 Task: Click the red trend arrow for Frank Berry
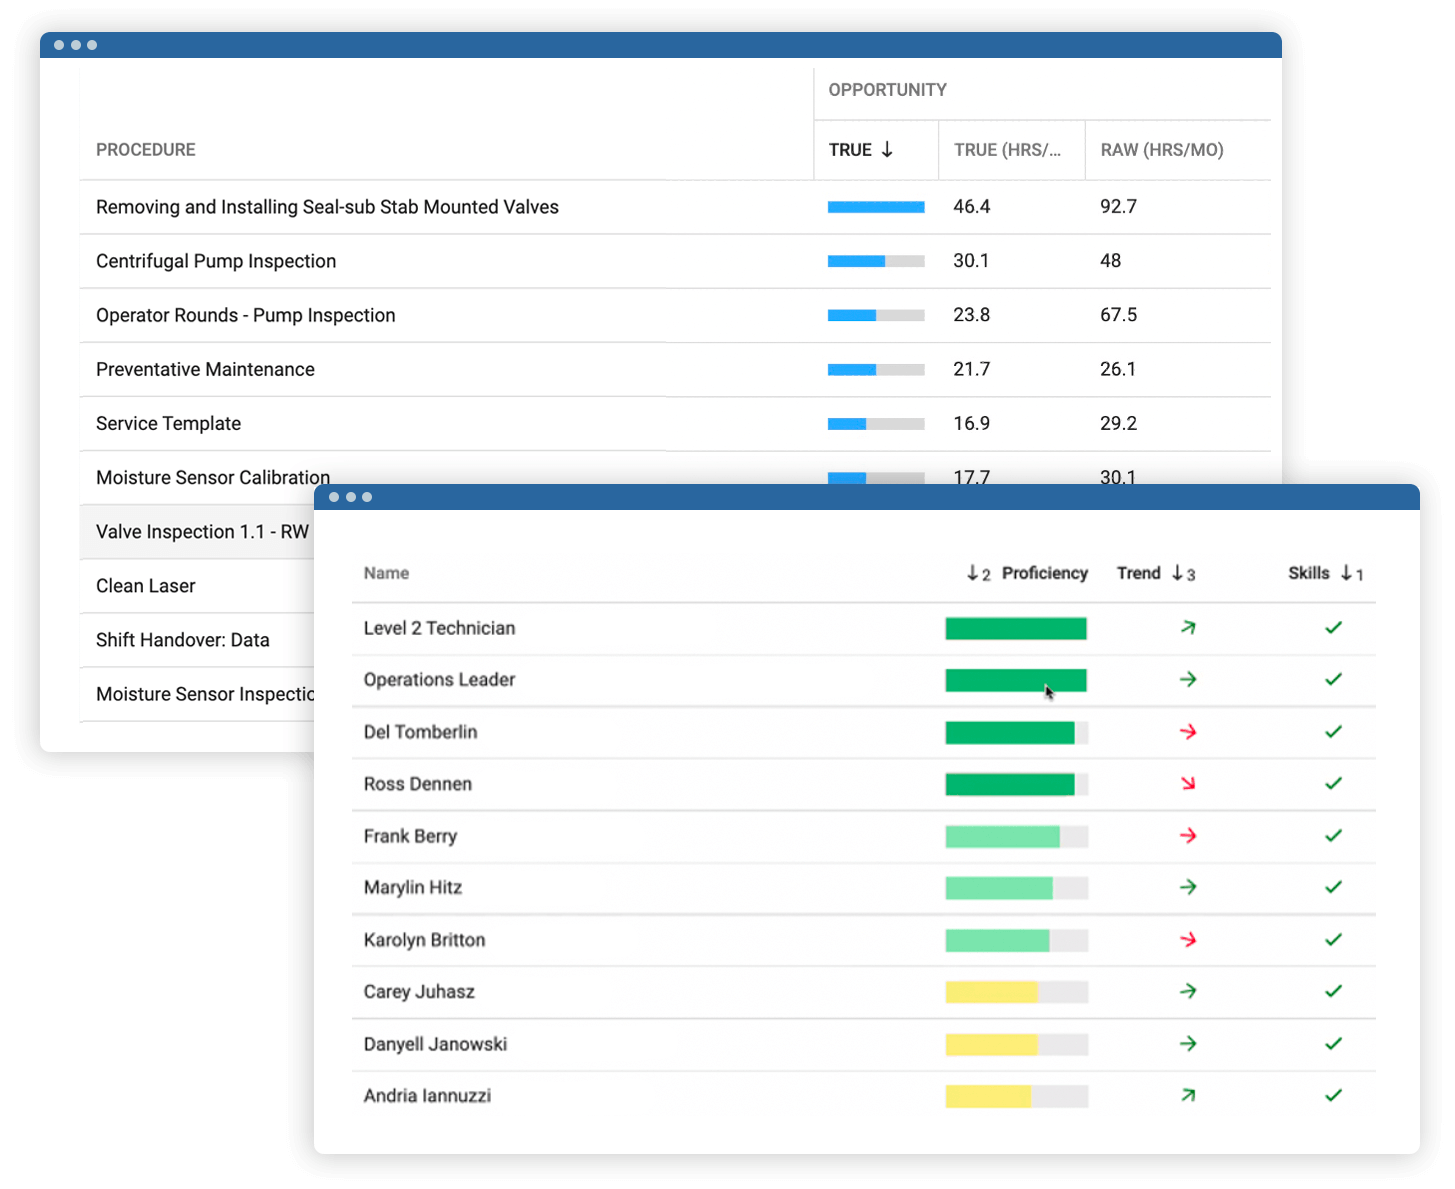click(x=1188, y=836)
